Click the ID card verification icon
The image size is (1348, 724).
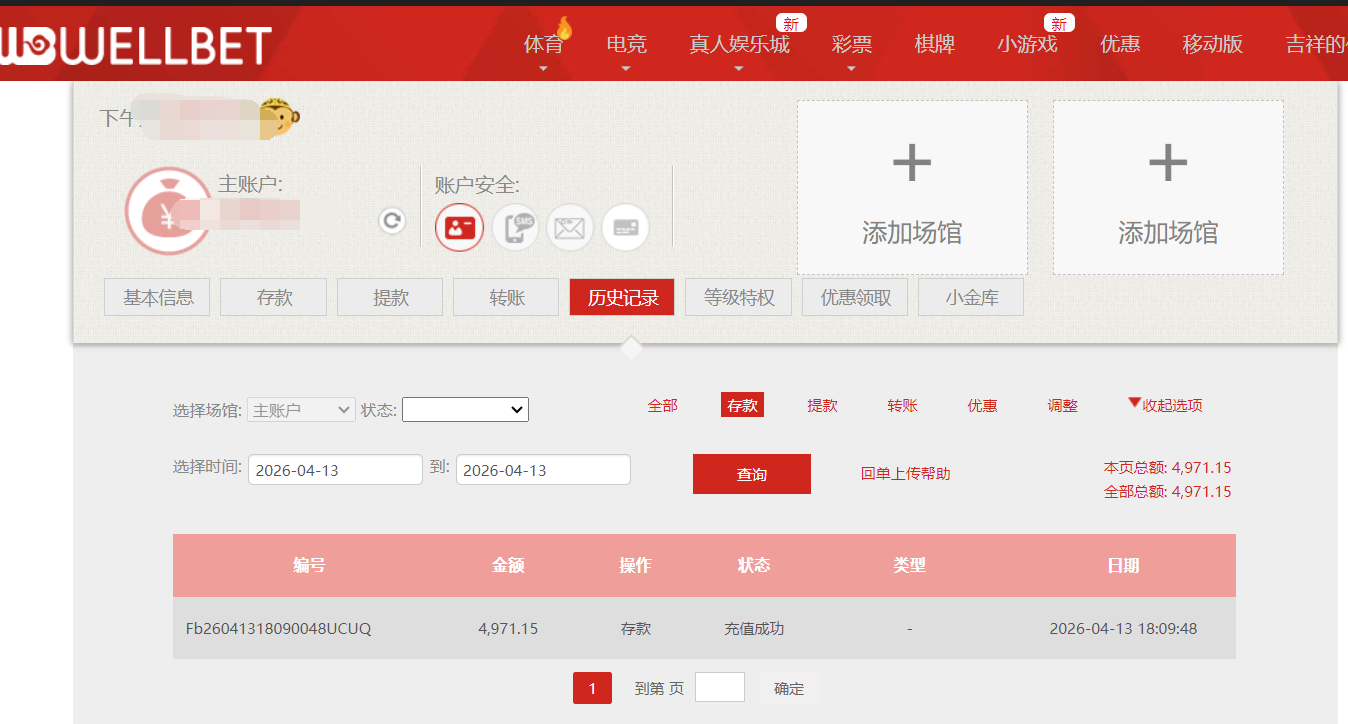[459, 227]
